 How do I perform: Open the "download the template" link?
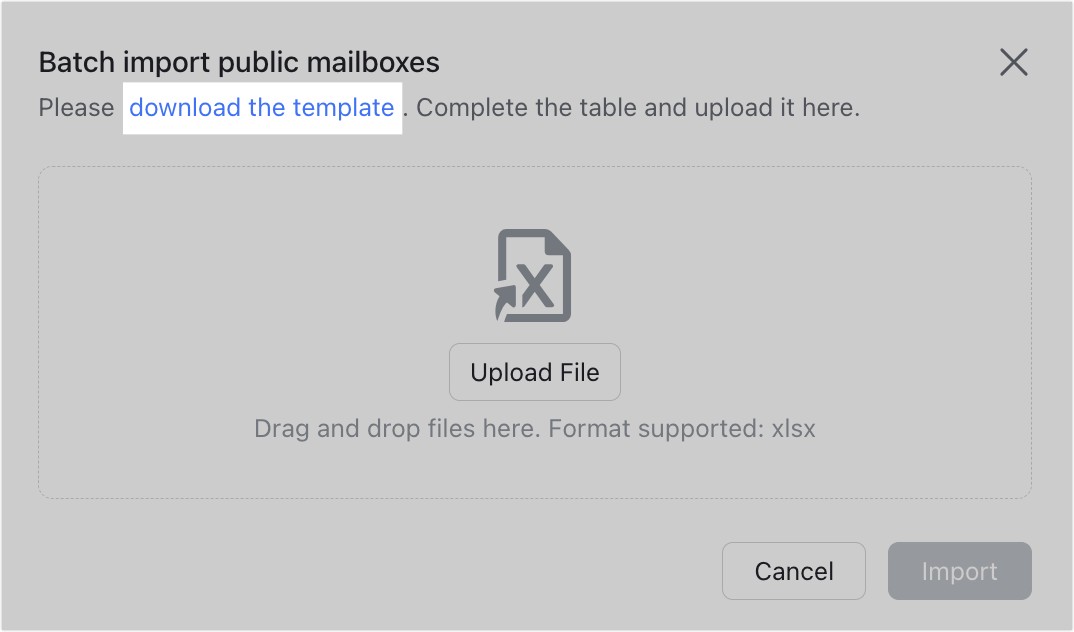[x=261, y=108]
